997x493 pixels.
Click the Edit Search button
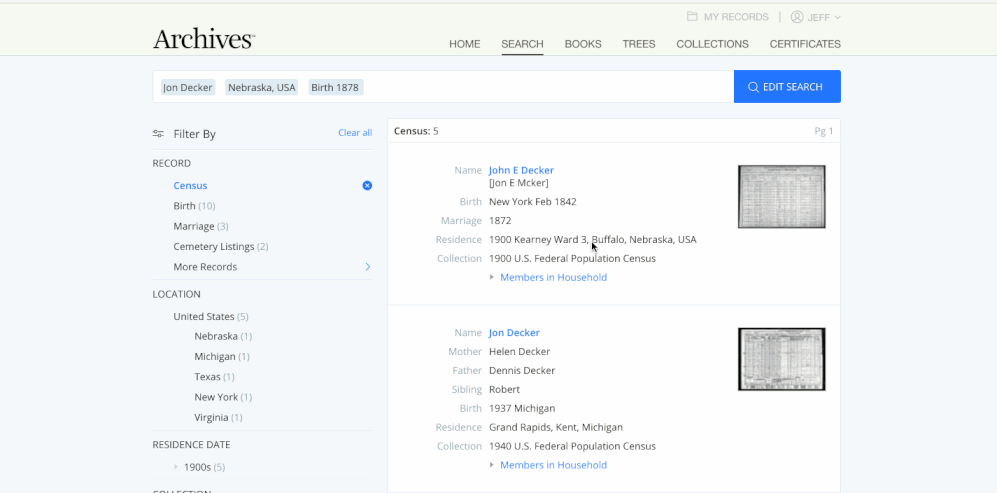[787, 87]
